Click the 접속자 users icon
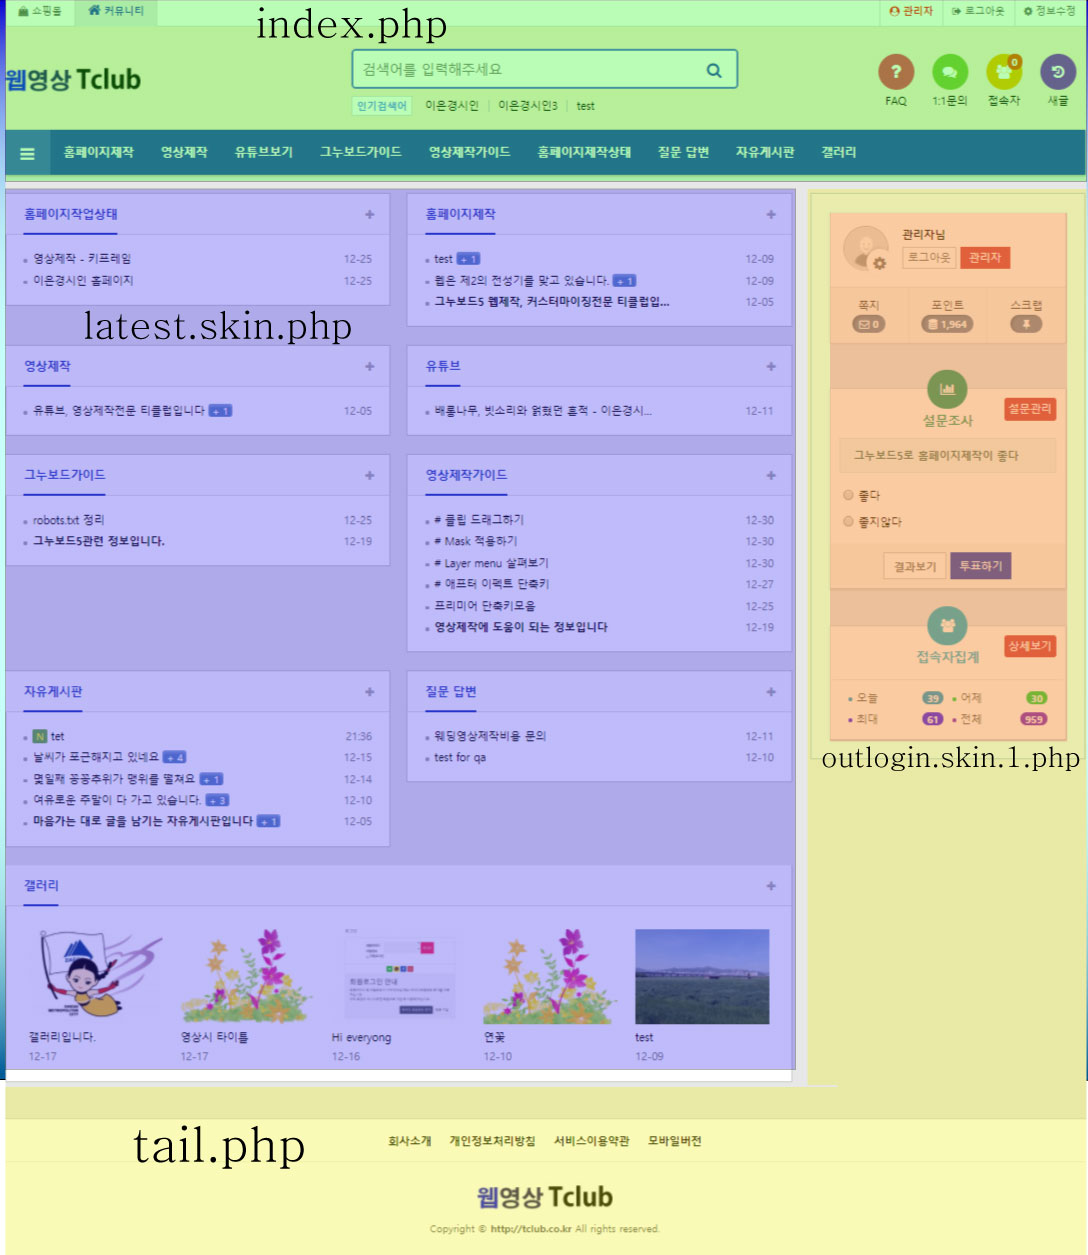Viewport: 1088px width, 1255px height. pyautogui.click(x=1004, y=72)
